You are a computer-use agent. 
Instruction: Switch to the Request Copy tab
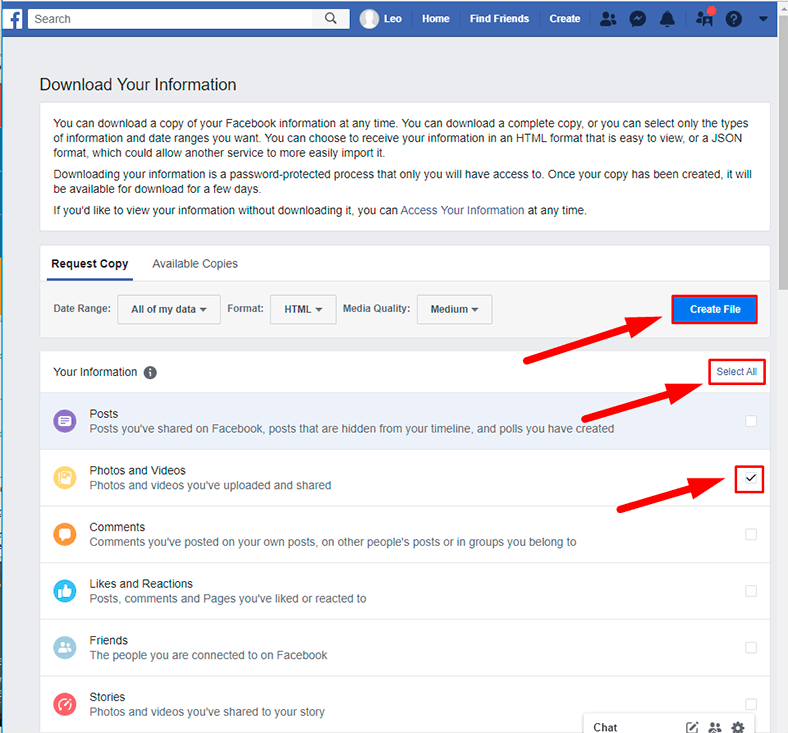click(89, 264)
